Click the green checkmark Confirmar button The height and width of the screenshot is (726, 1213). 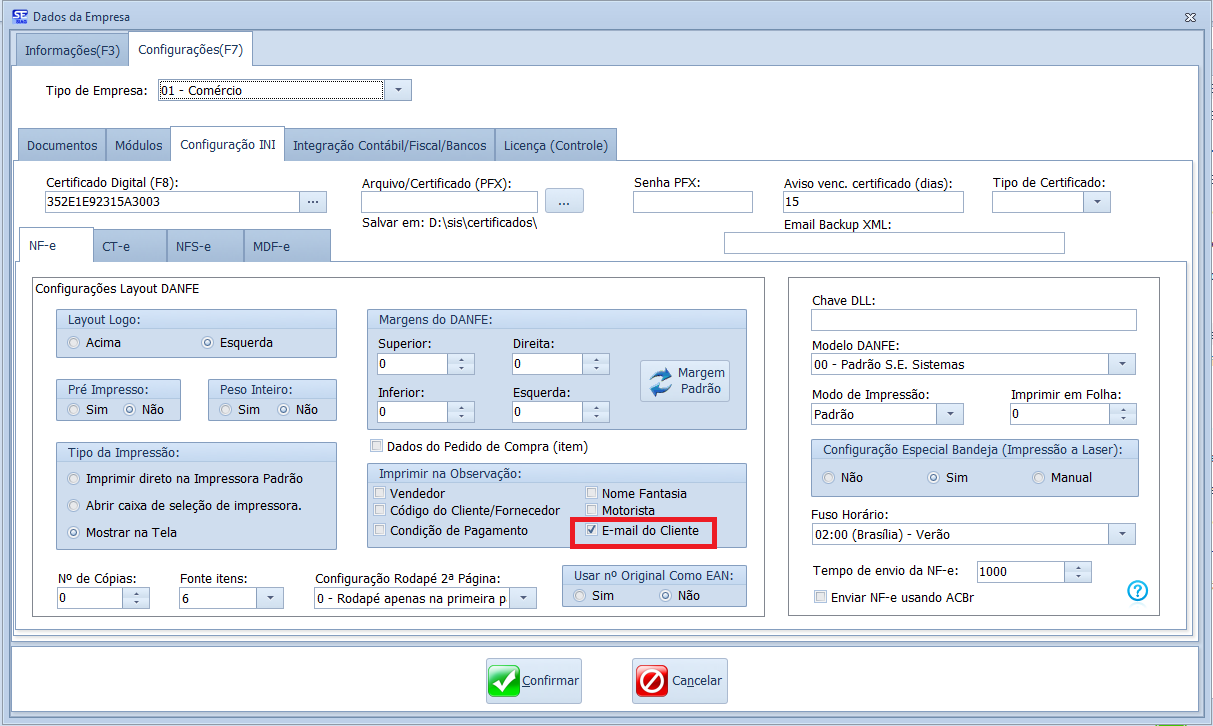(x=535, y=681)
